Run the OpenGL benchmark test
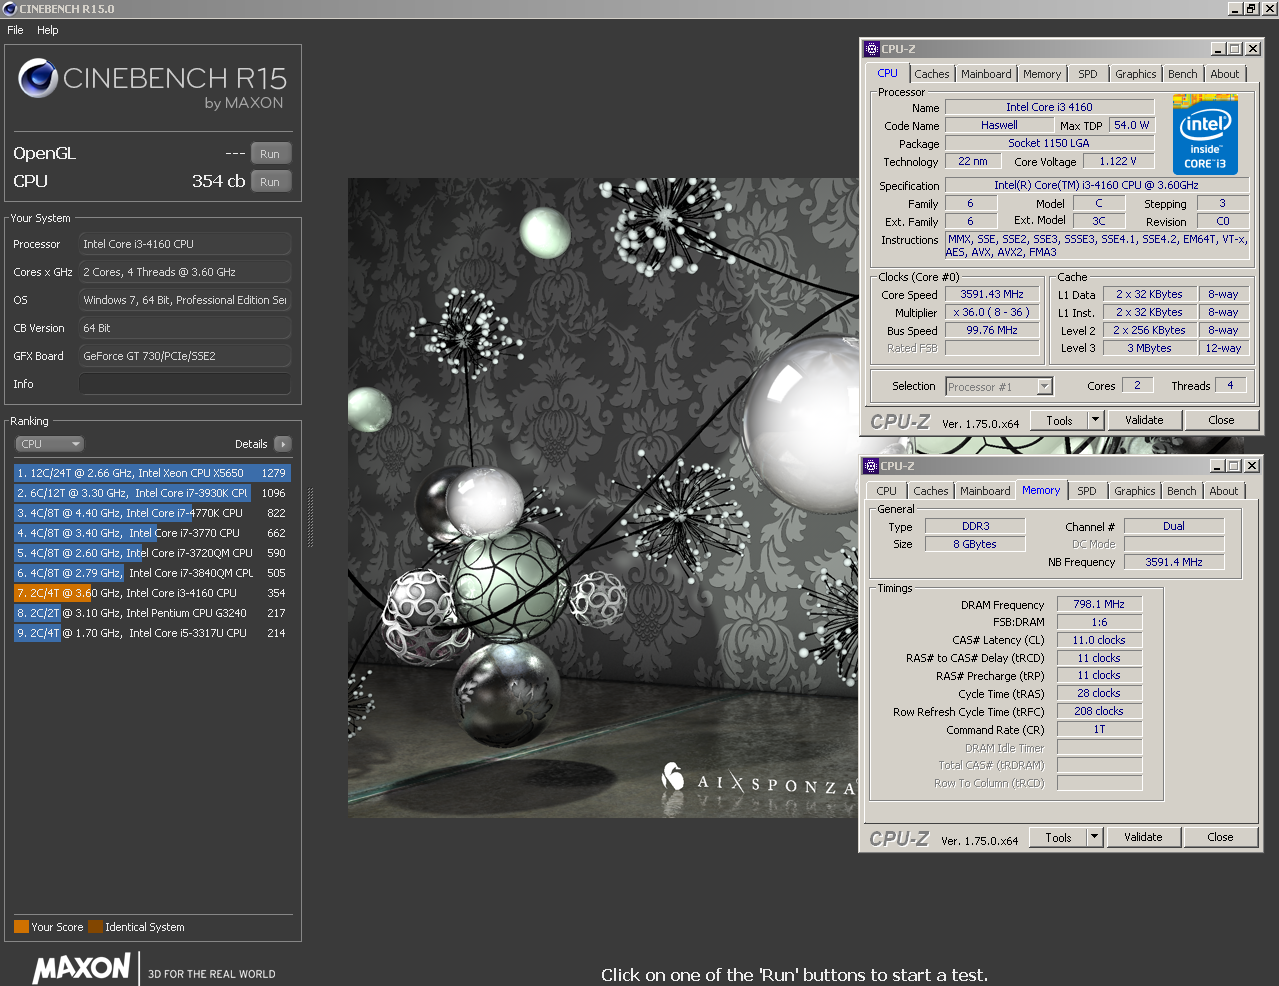The image size is (1279, 986). 270,154
